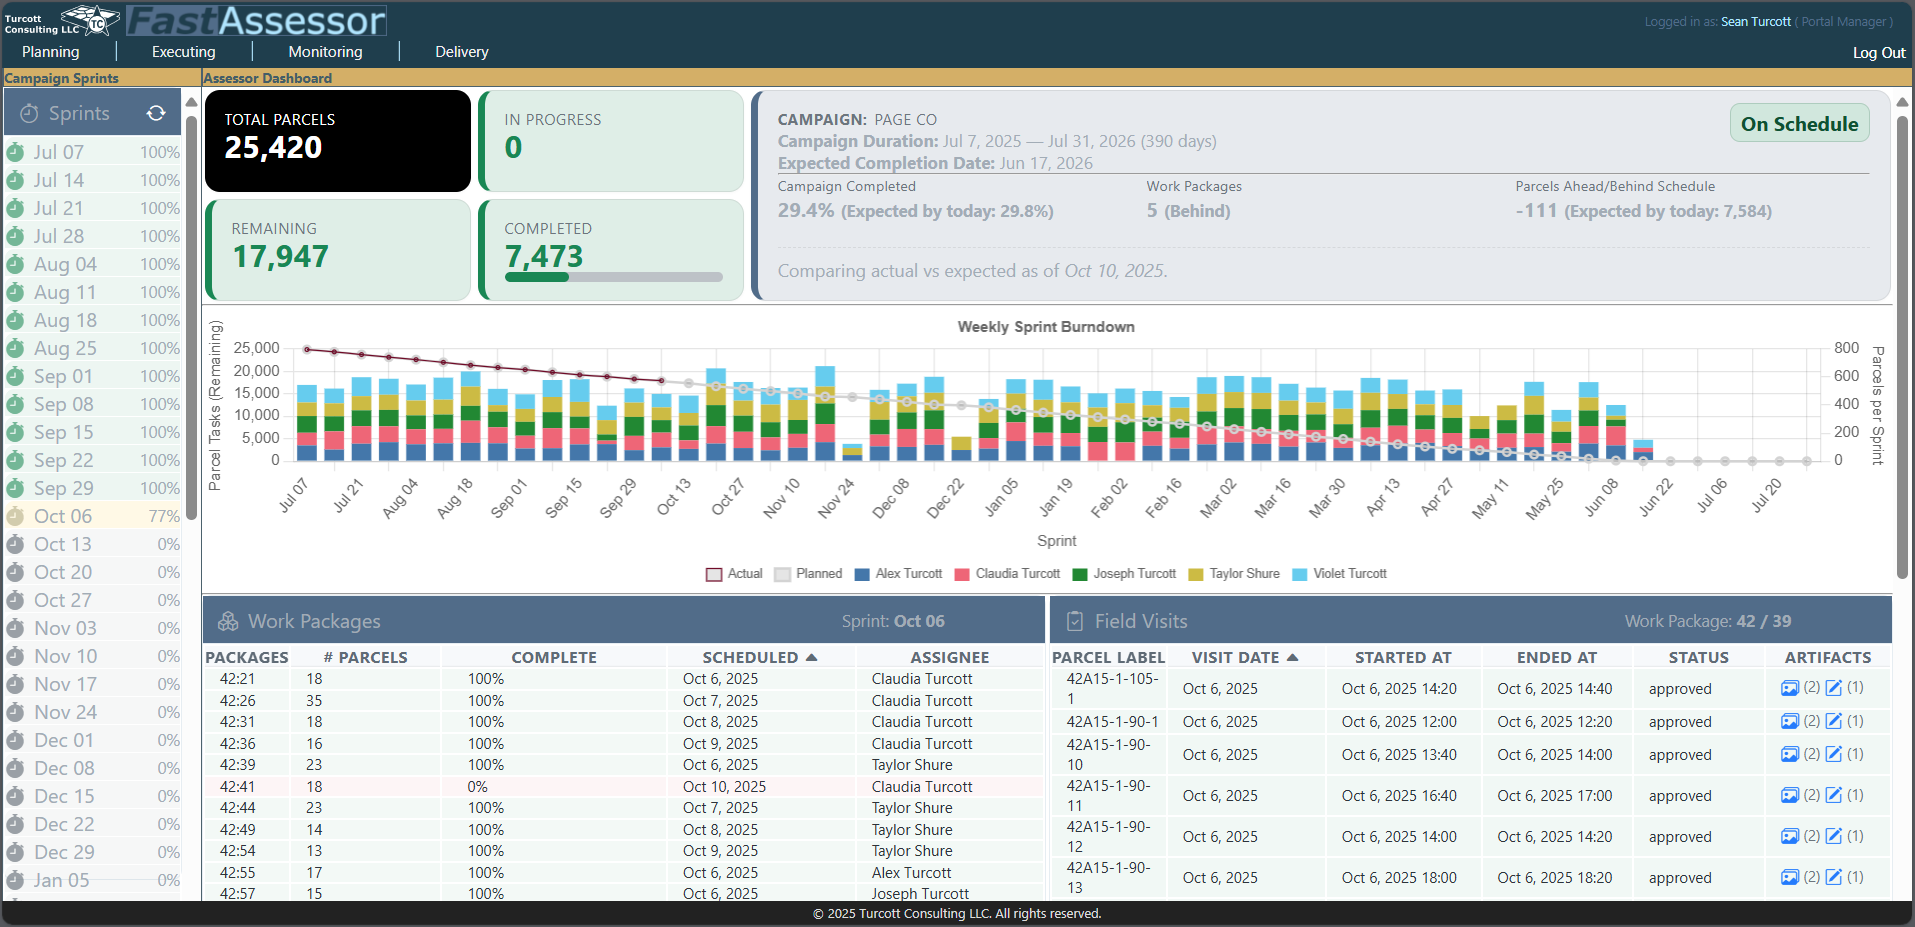This screenshot has width=1915, height=927.
Task: Toggle sort order on the SCHEDULED column
Action: [x=760, y=657]
